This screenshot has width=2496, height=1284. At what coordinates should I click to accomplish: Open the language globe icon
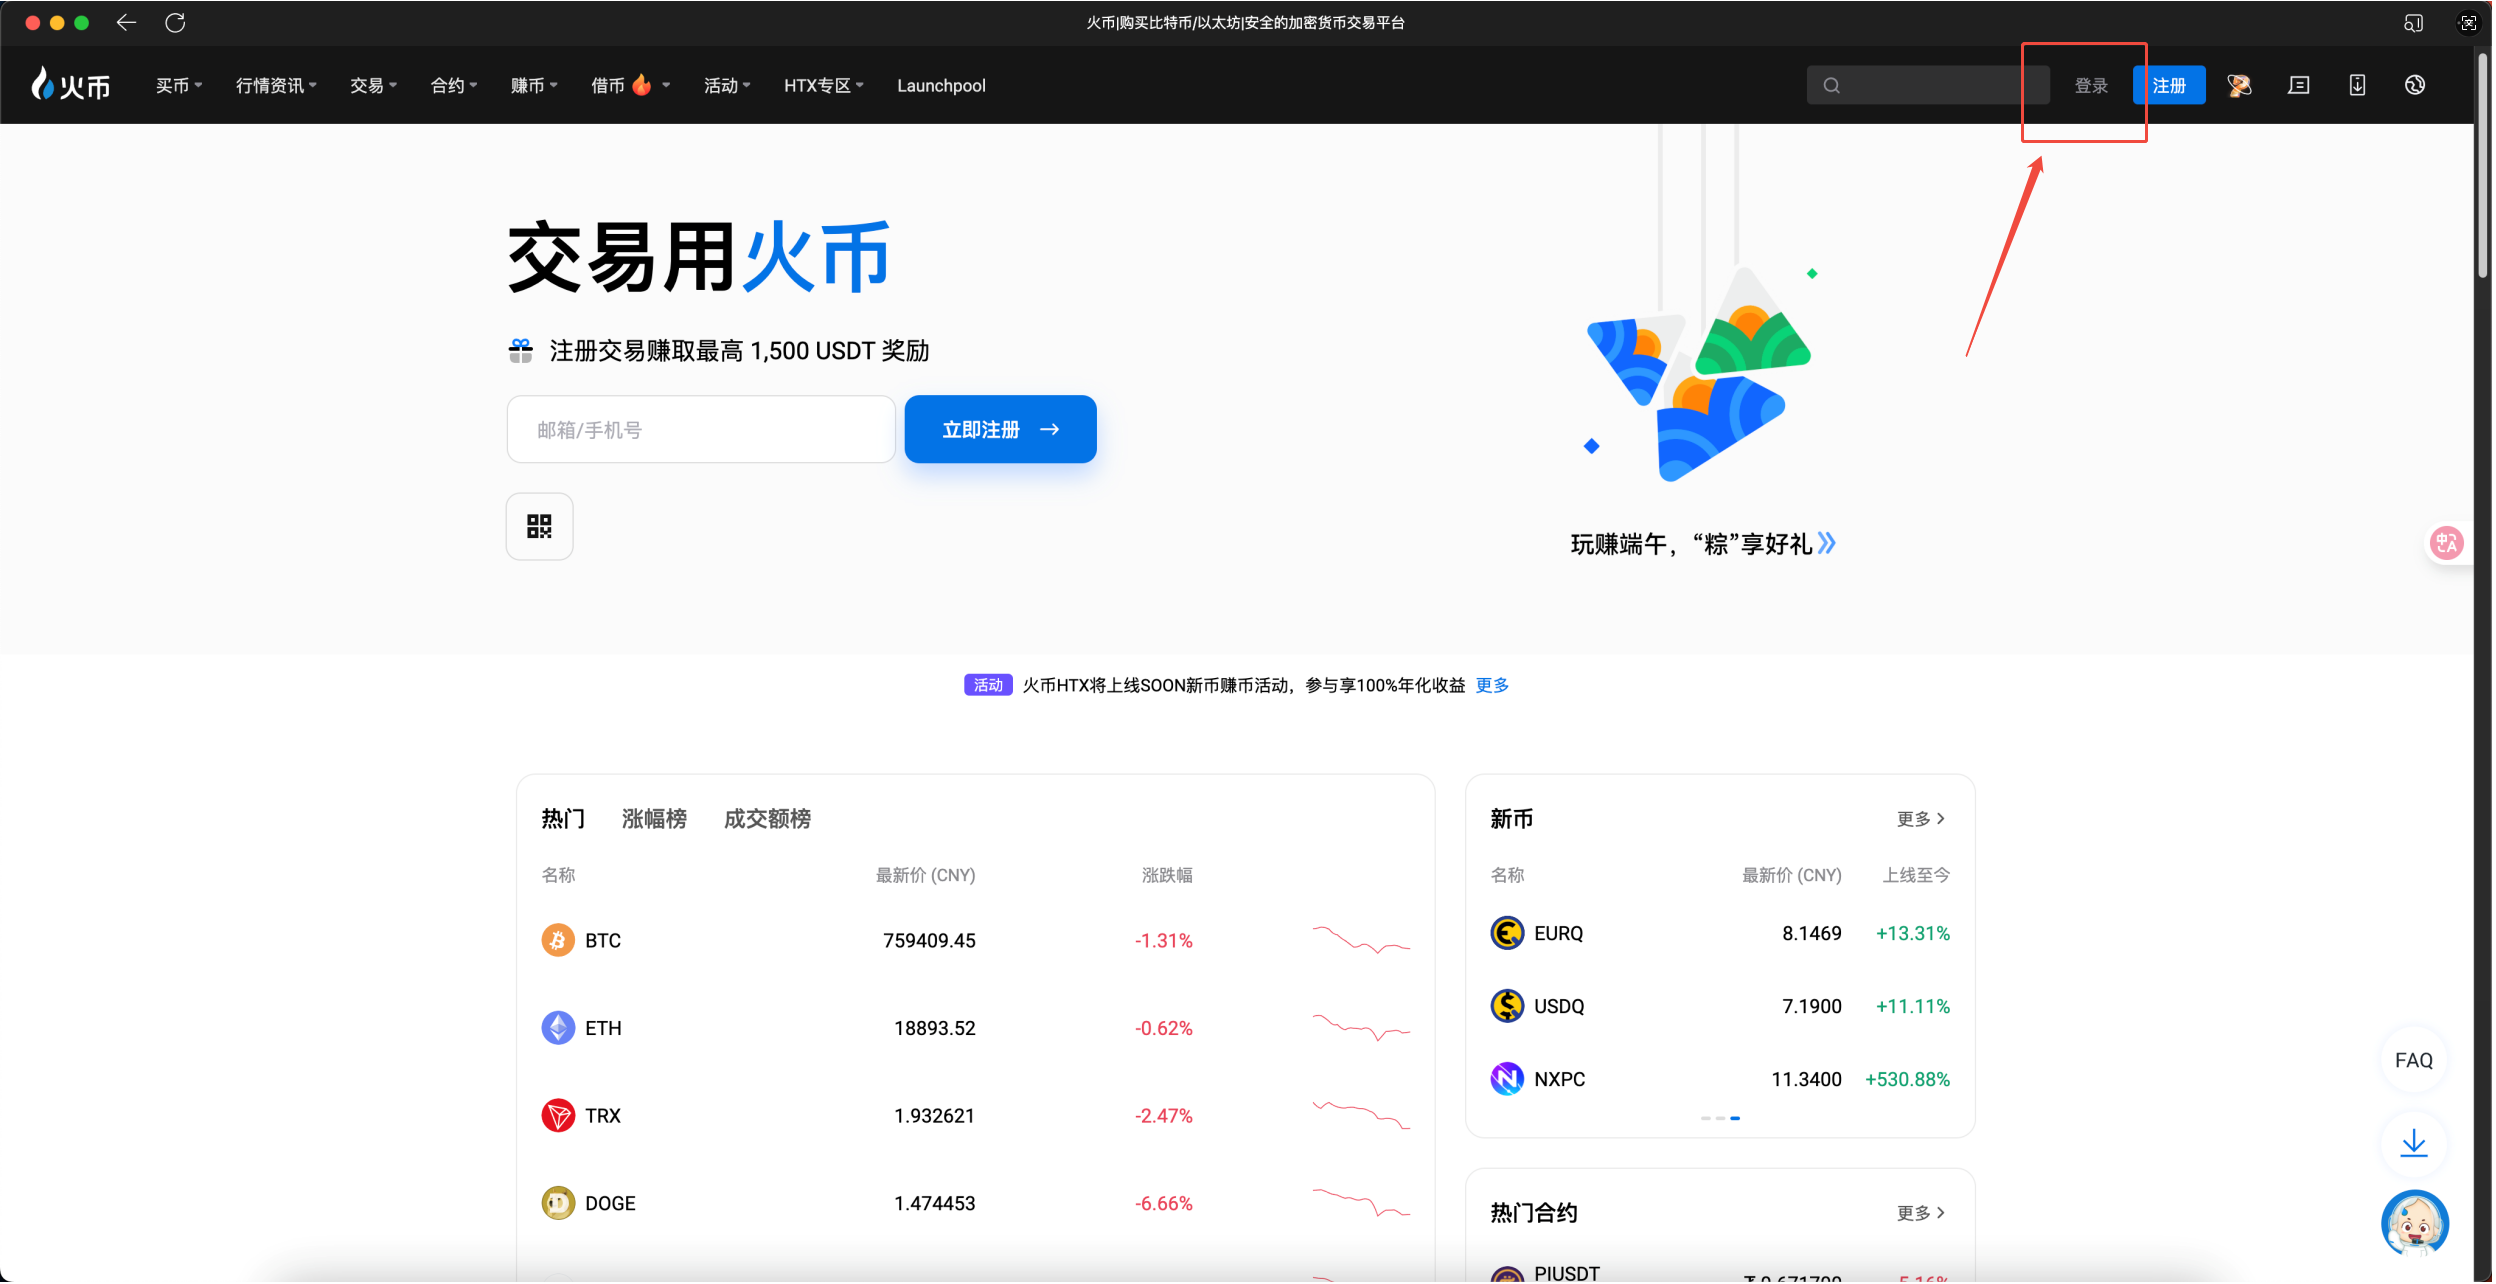pyautogui.click(x=2415, y=85)
